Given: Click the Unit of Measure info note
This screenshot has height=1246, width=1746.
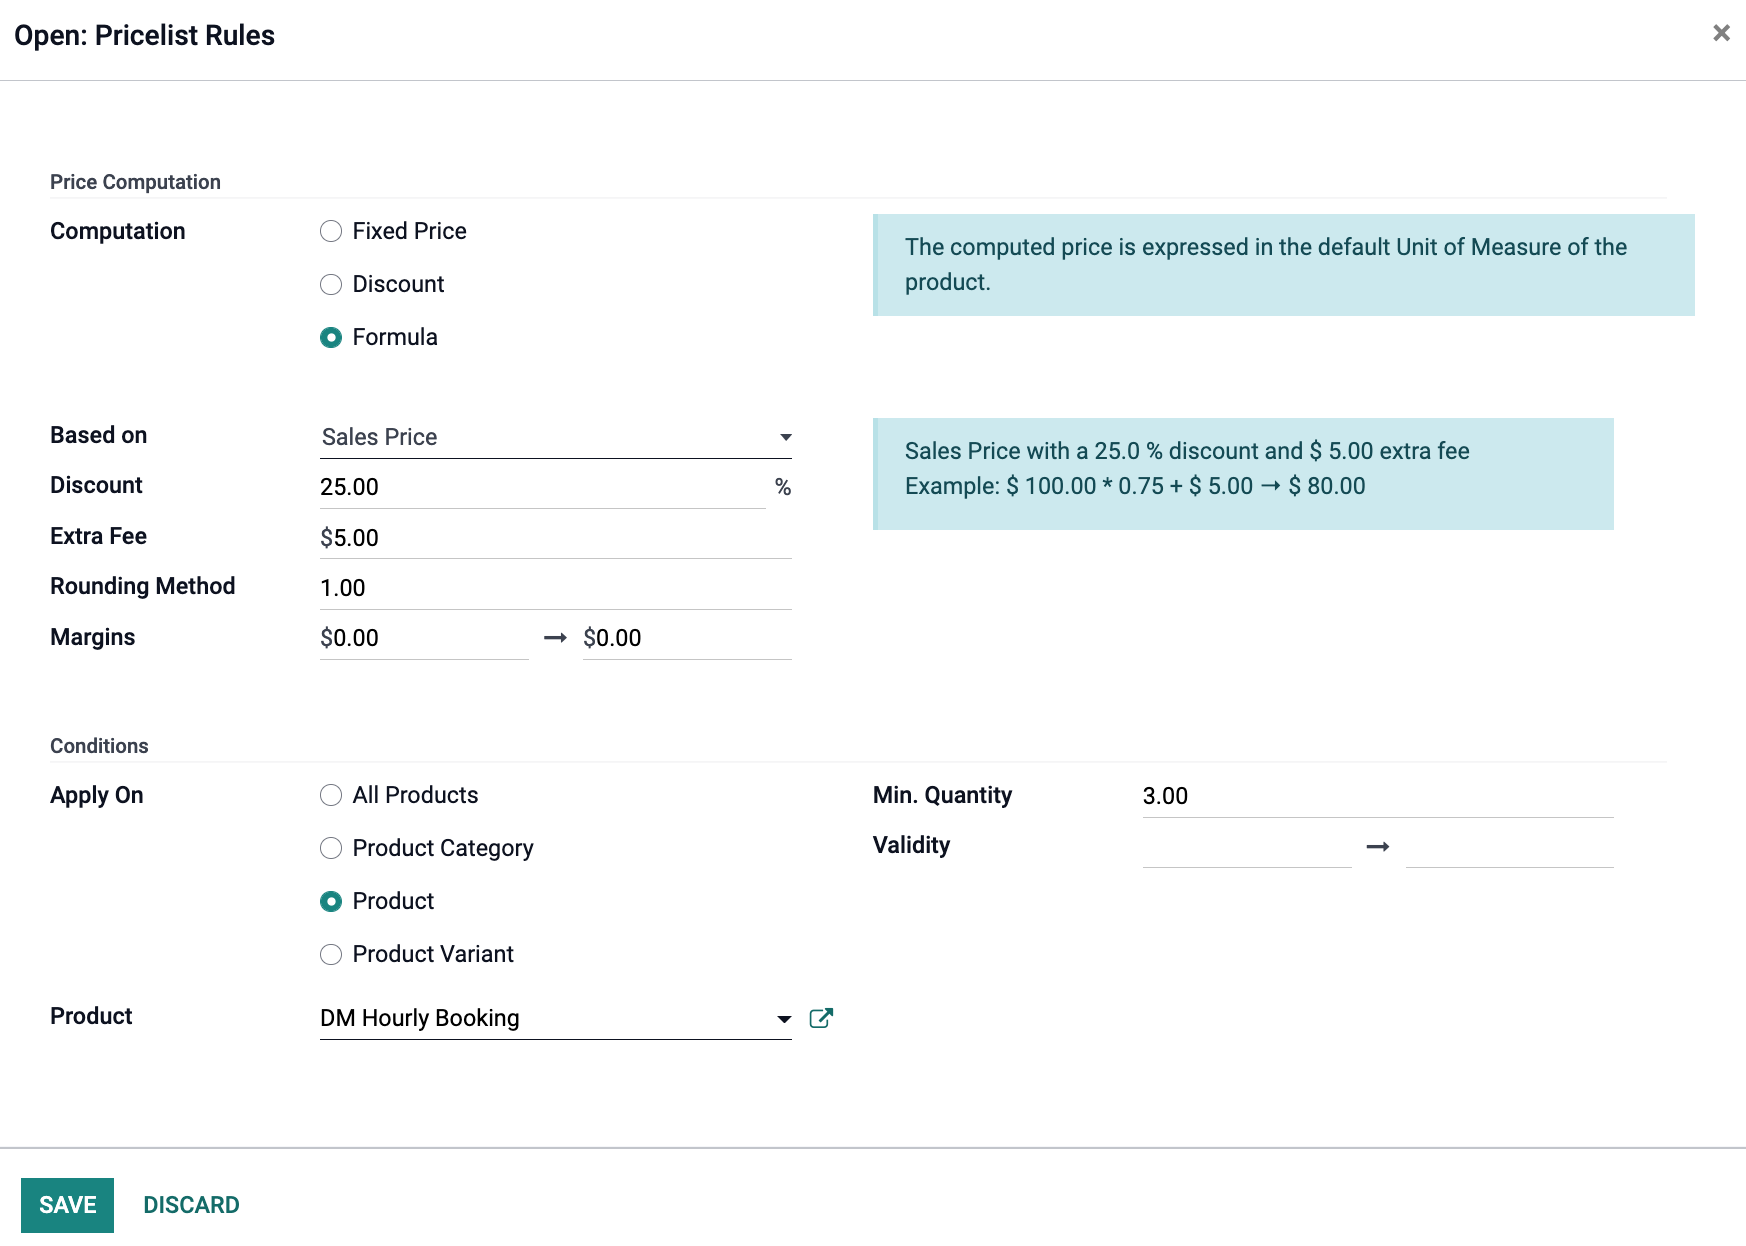Looking at the screenshot, I should coord(1284,265).
